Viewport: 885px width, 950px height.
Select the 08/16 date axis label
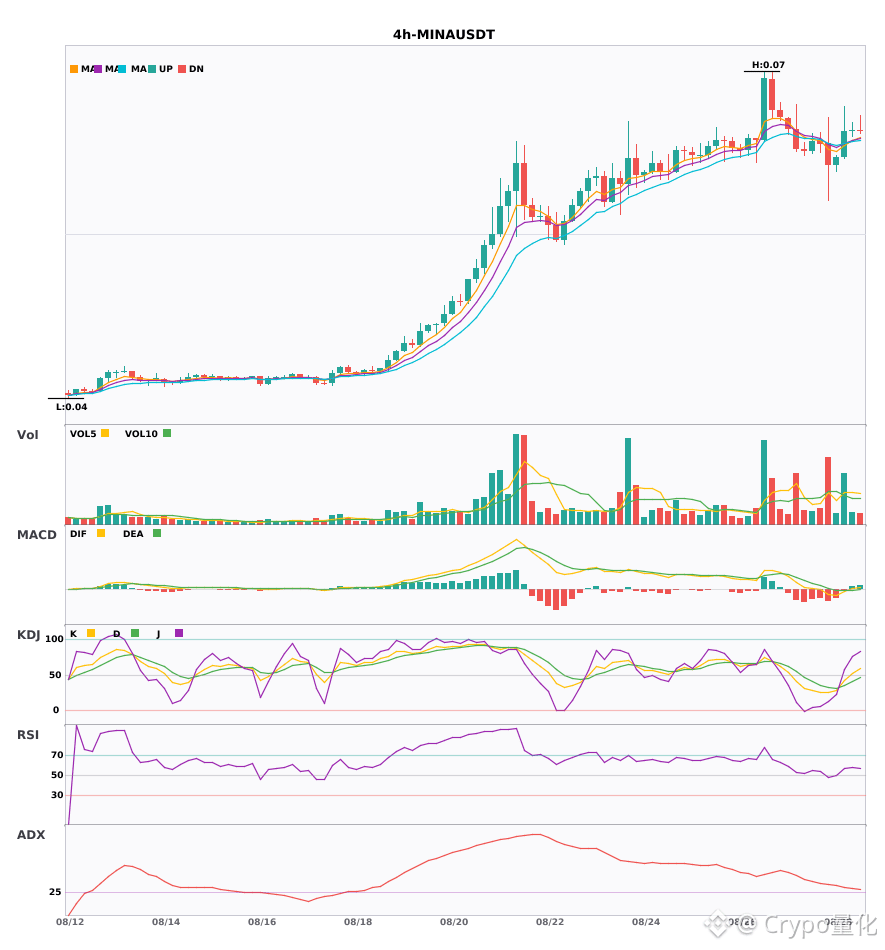tap(262, 922)
